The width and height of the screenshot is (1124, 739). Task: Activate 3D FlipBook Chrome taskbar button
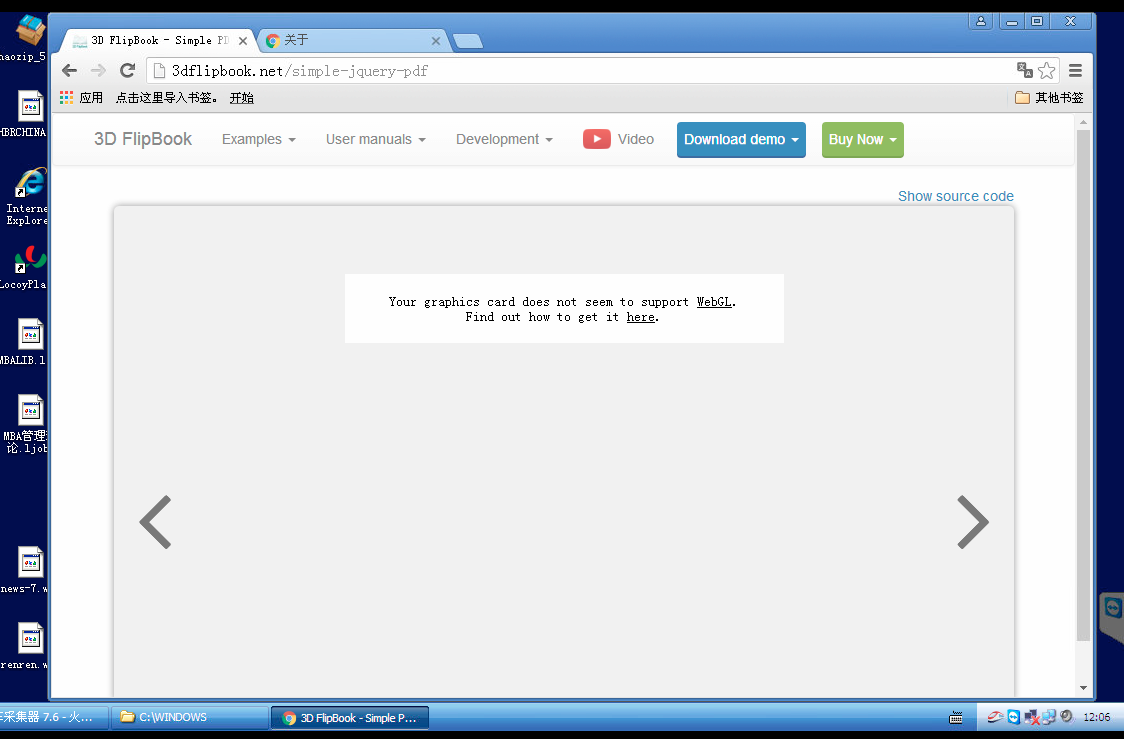[x=350, y=717]
